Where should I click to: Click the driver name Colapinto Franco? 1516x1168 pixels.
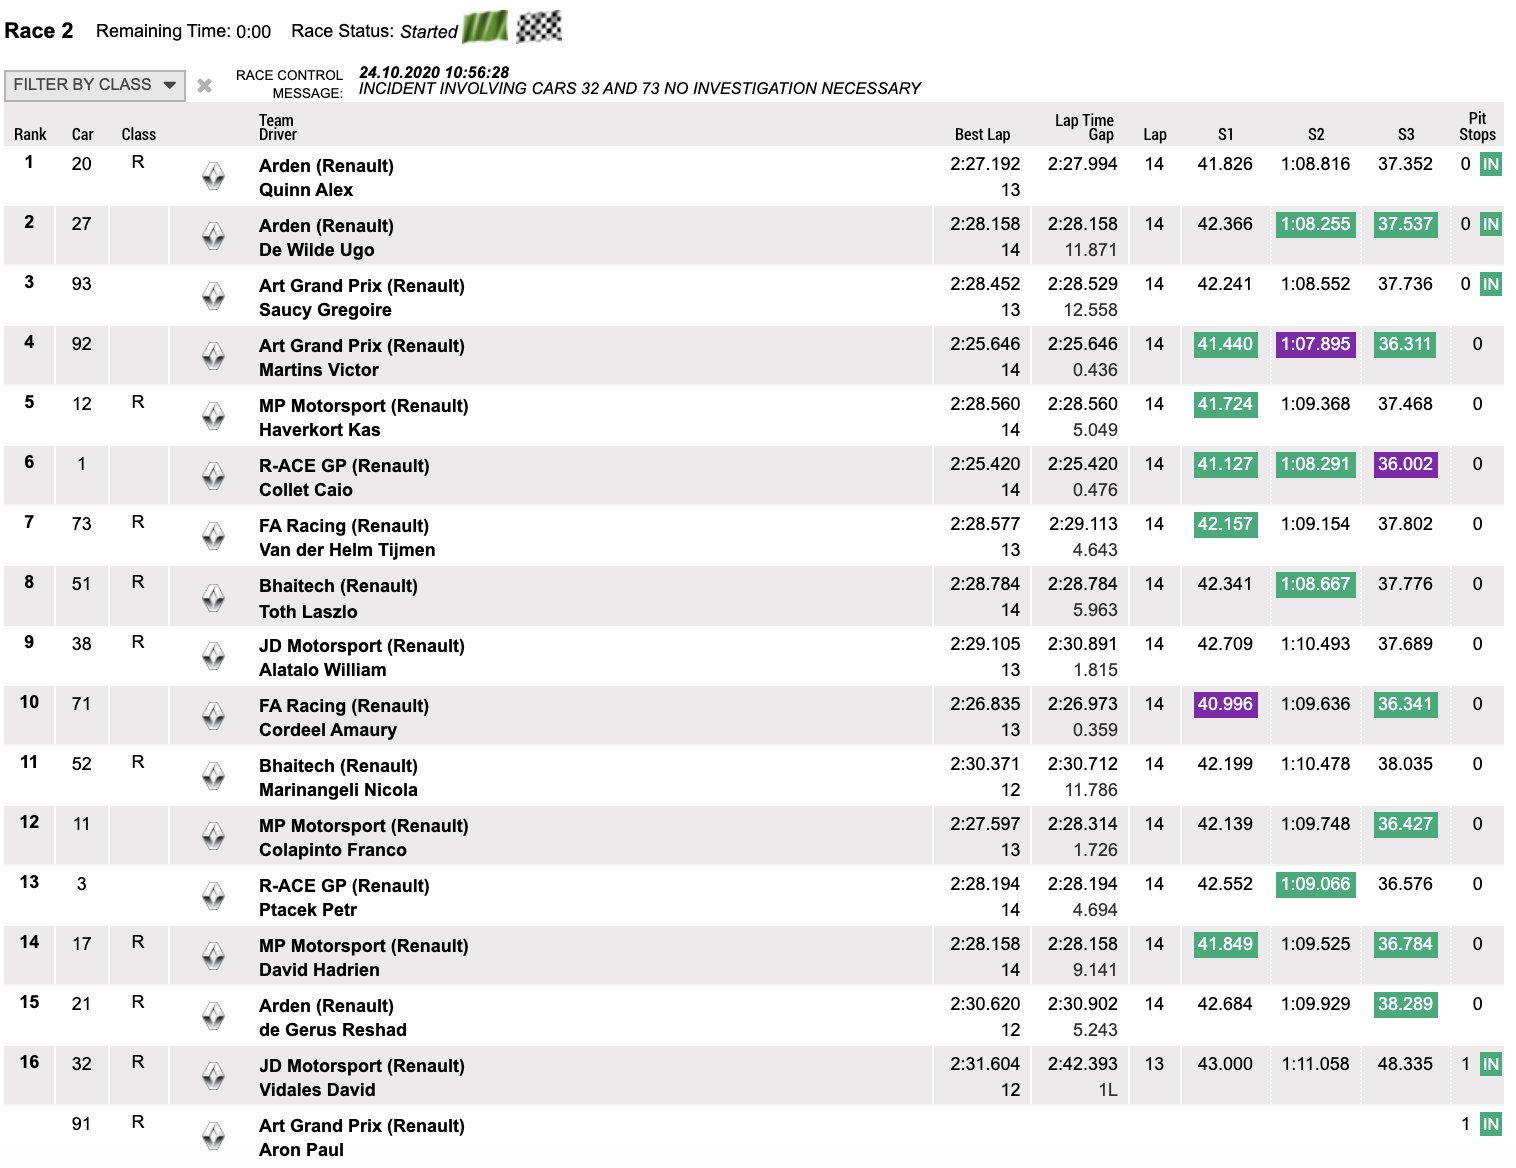tap(333, 850)
